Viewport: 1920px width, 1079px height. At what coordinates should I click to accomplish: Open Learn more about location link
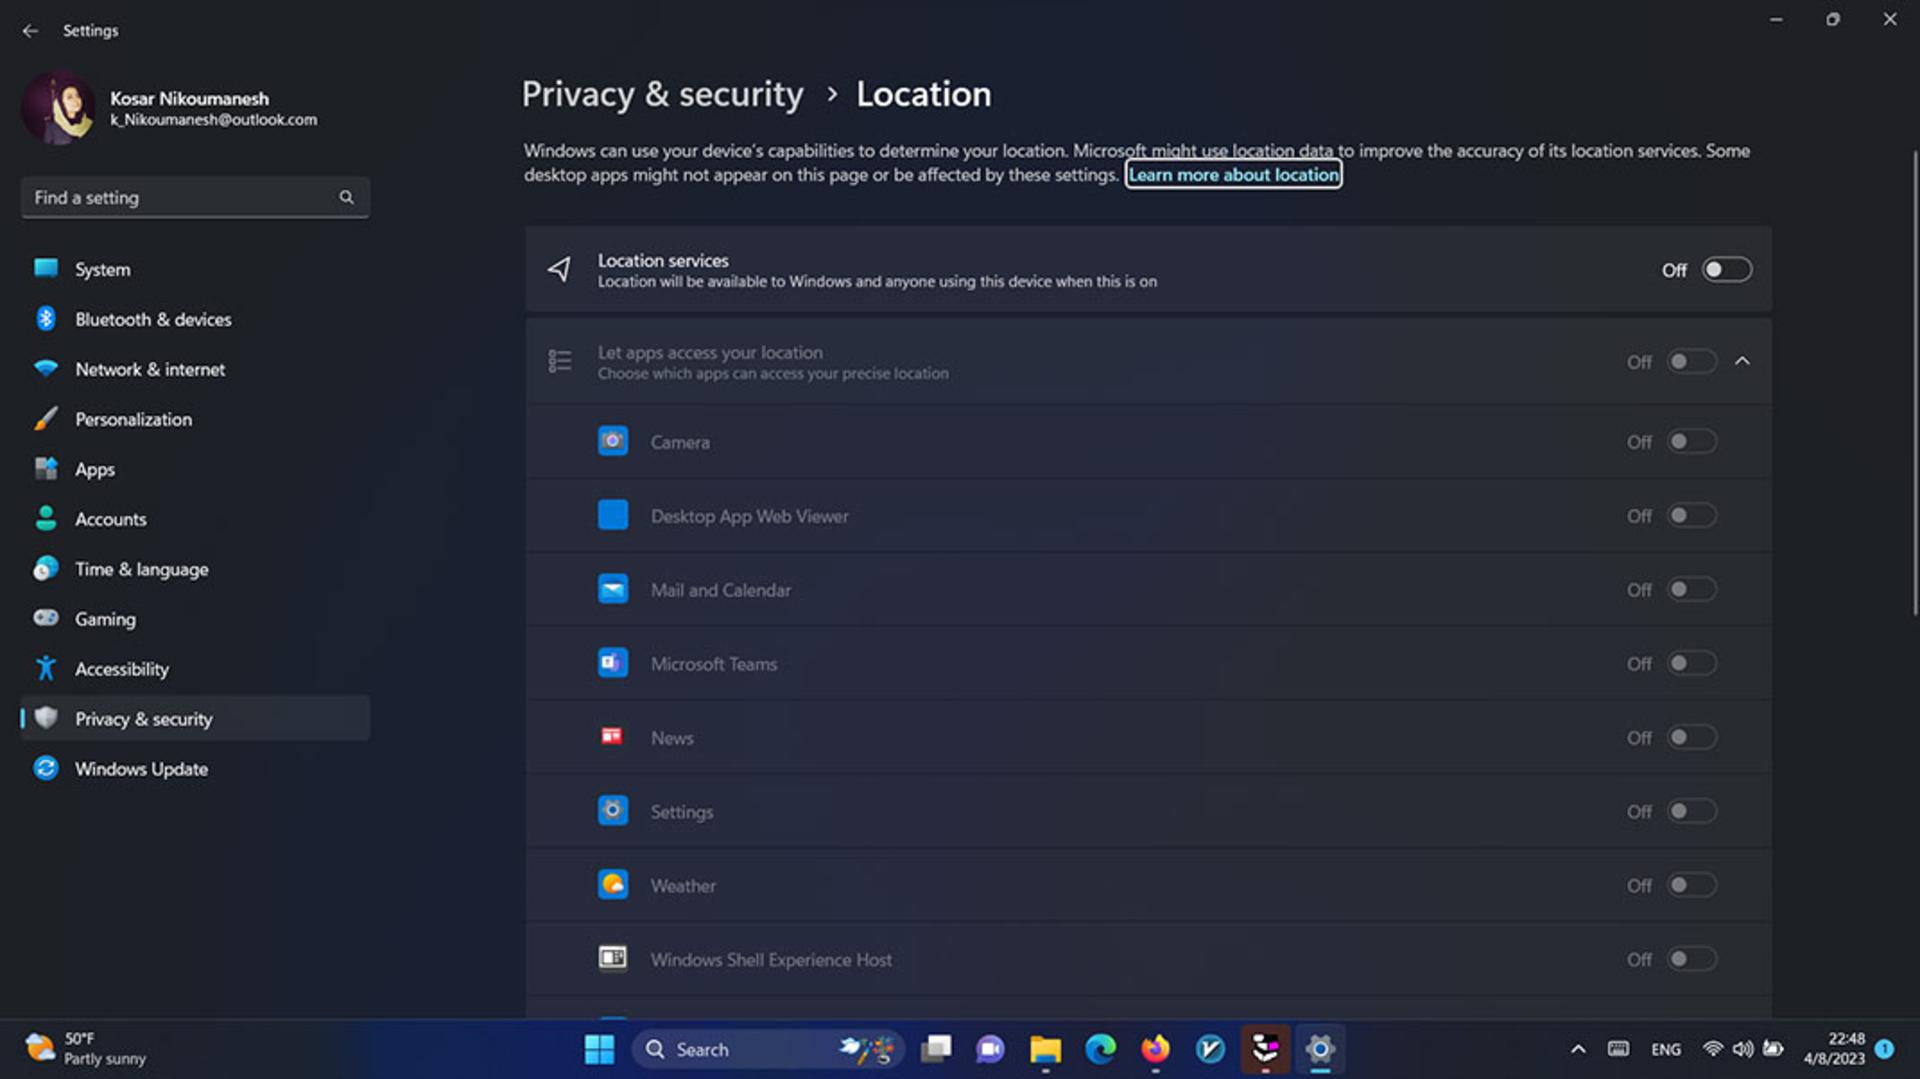(x=1233, y=175)
